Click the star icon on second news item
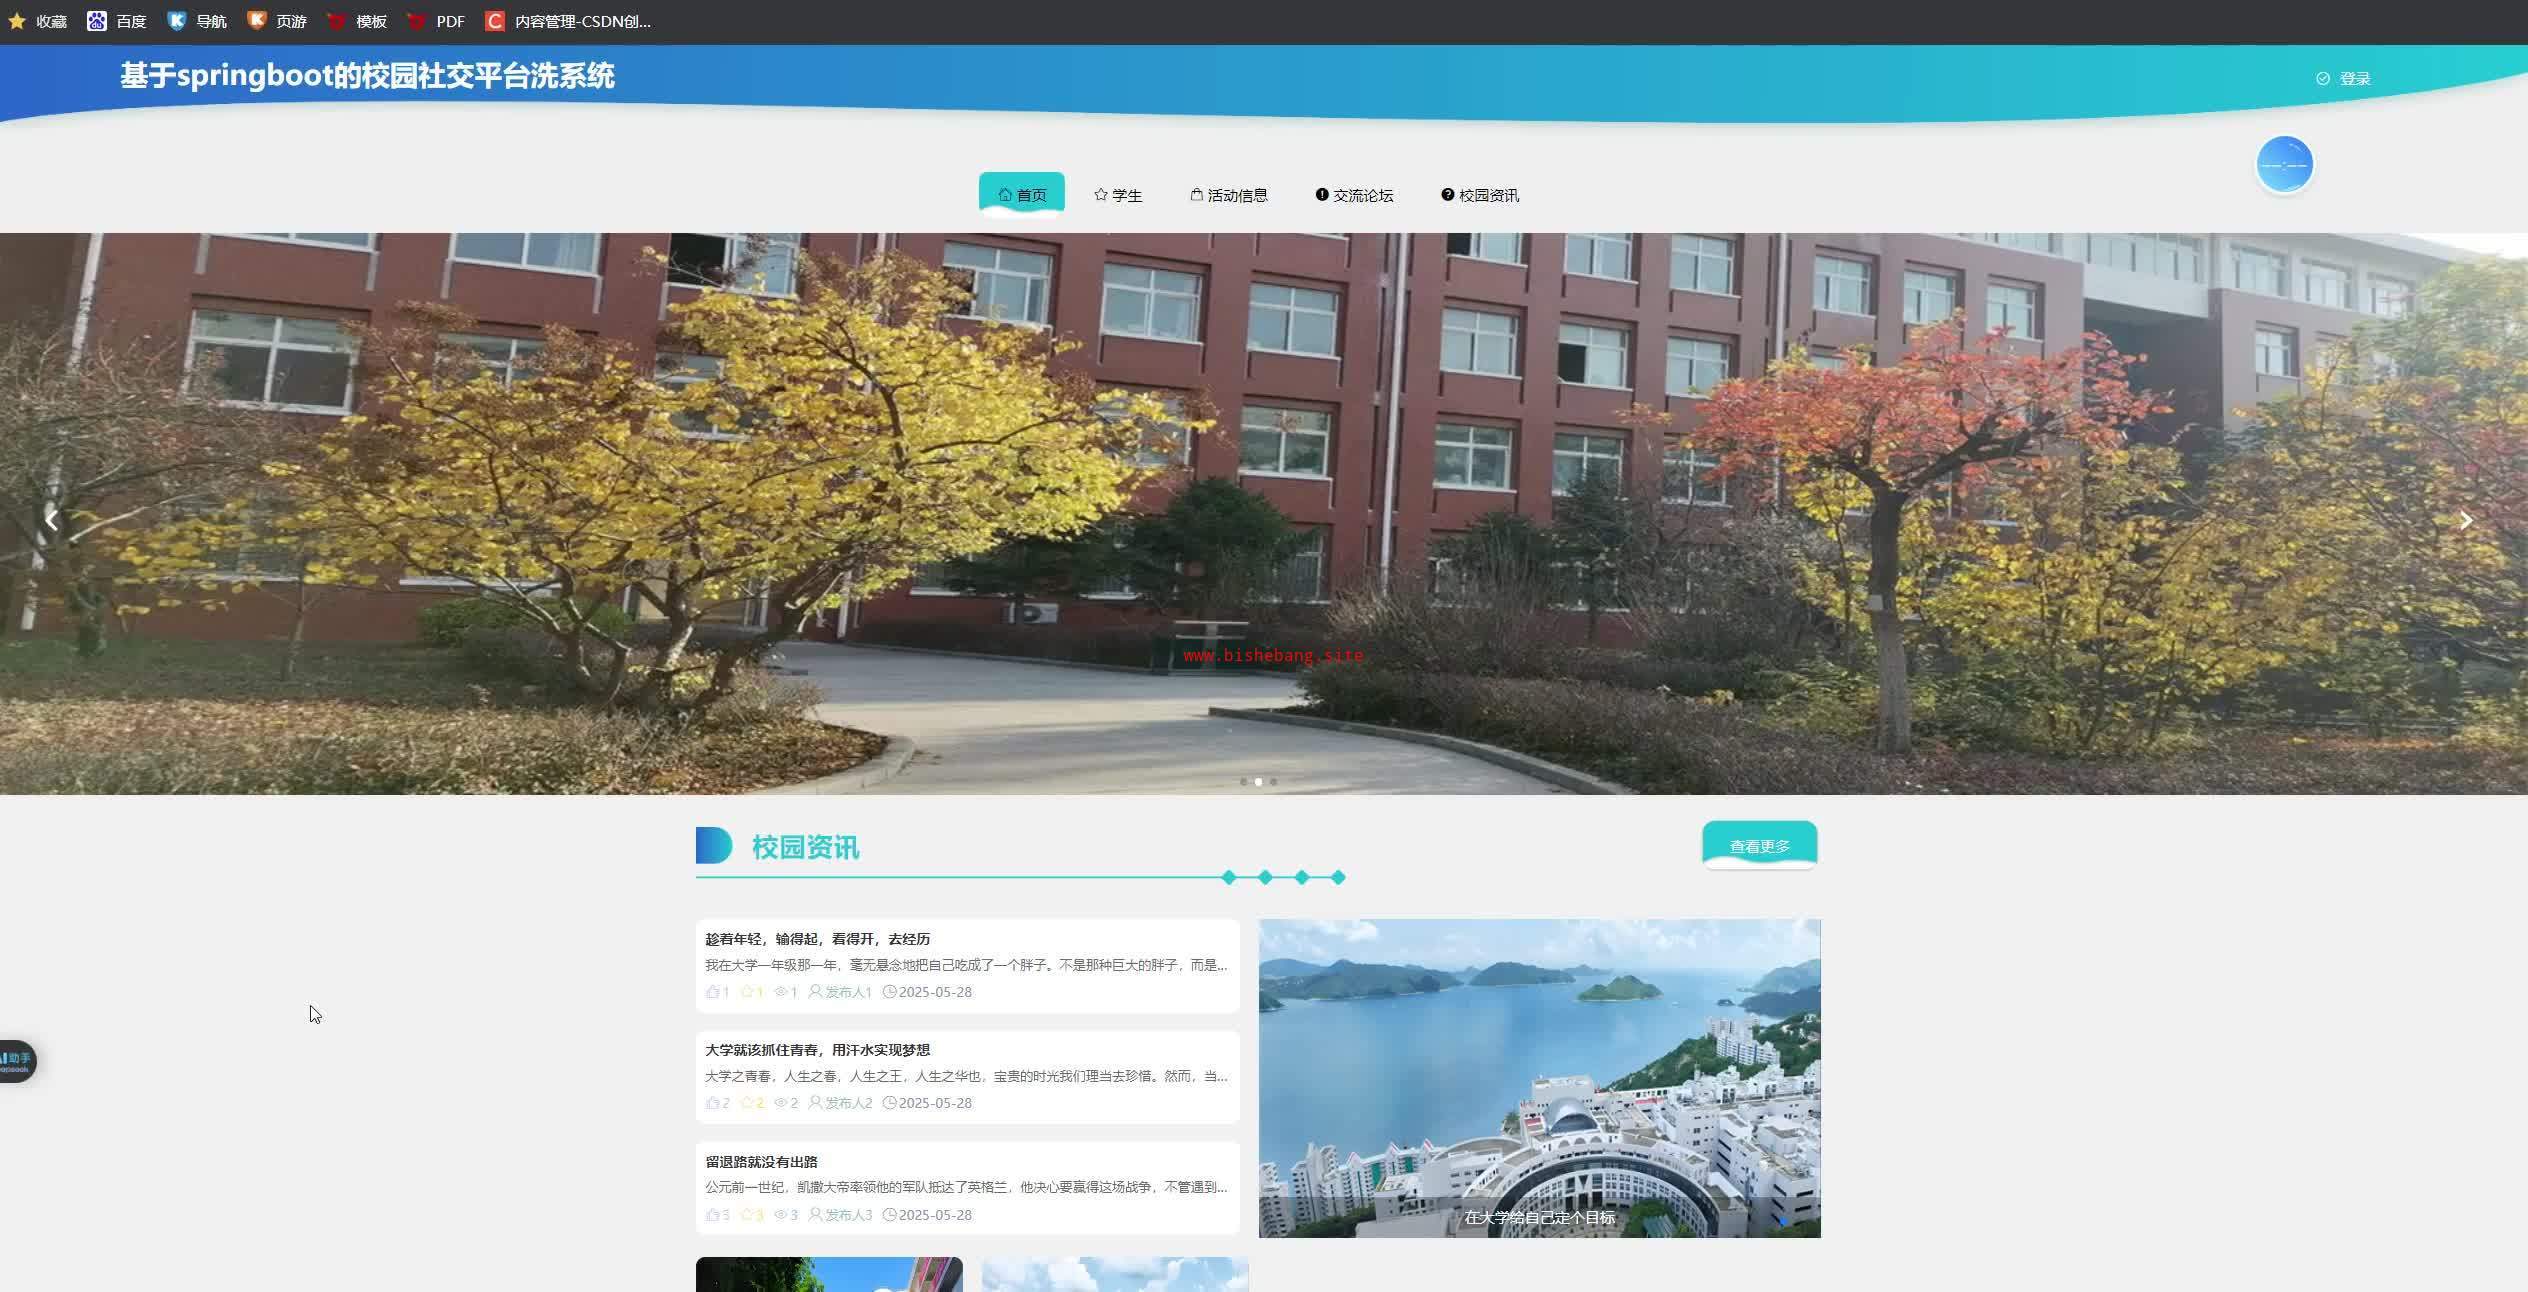The image size is (2528, 1292). coord(747,1103)
